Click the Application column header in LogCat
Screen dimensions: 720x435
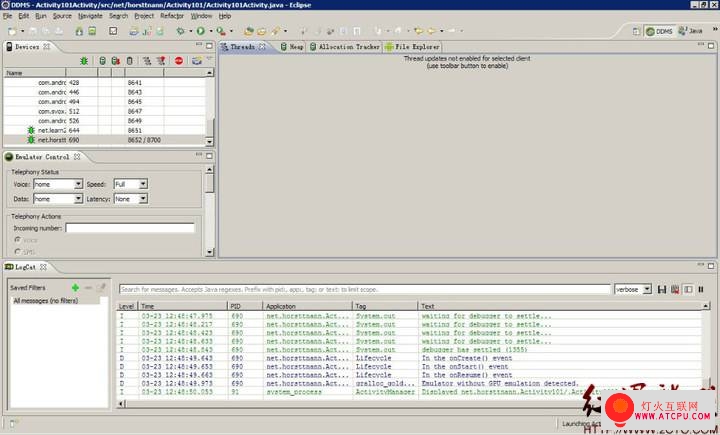coord(307,306)
